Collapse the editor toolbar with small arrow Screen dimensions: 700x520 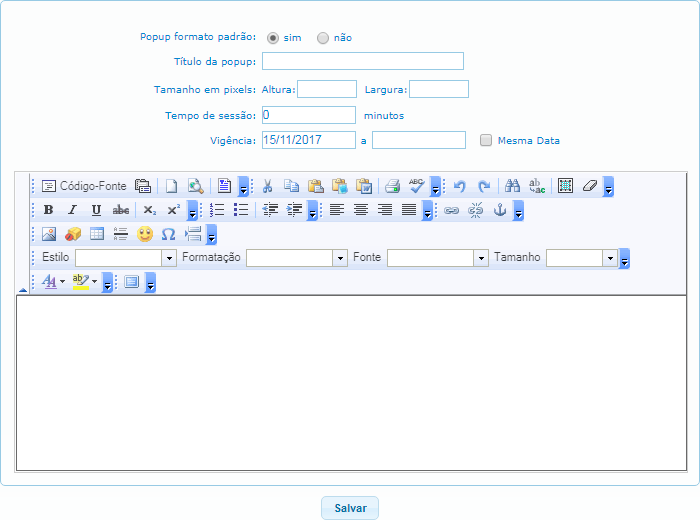point(23,290)
